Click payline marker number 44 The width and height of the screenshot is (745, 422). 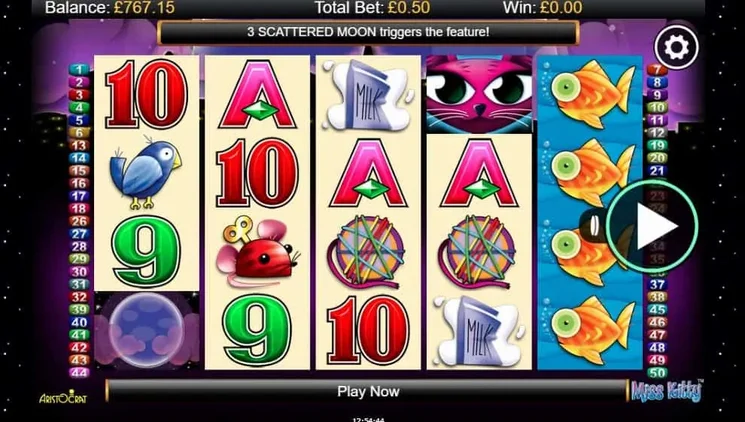(x=79, y=372)
